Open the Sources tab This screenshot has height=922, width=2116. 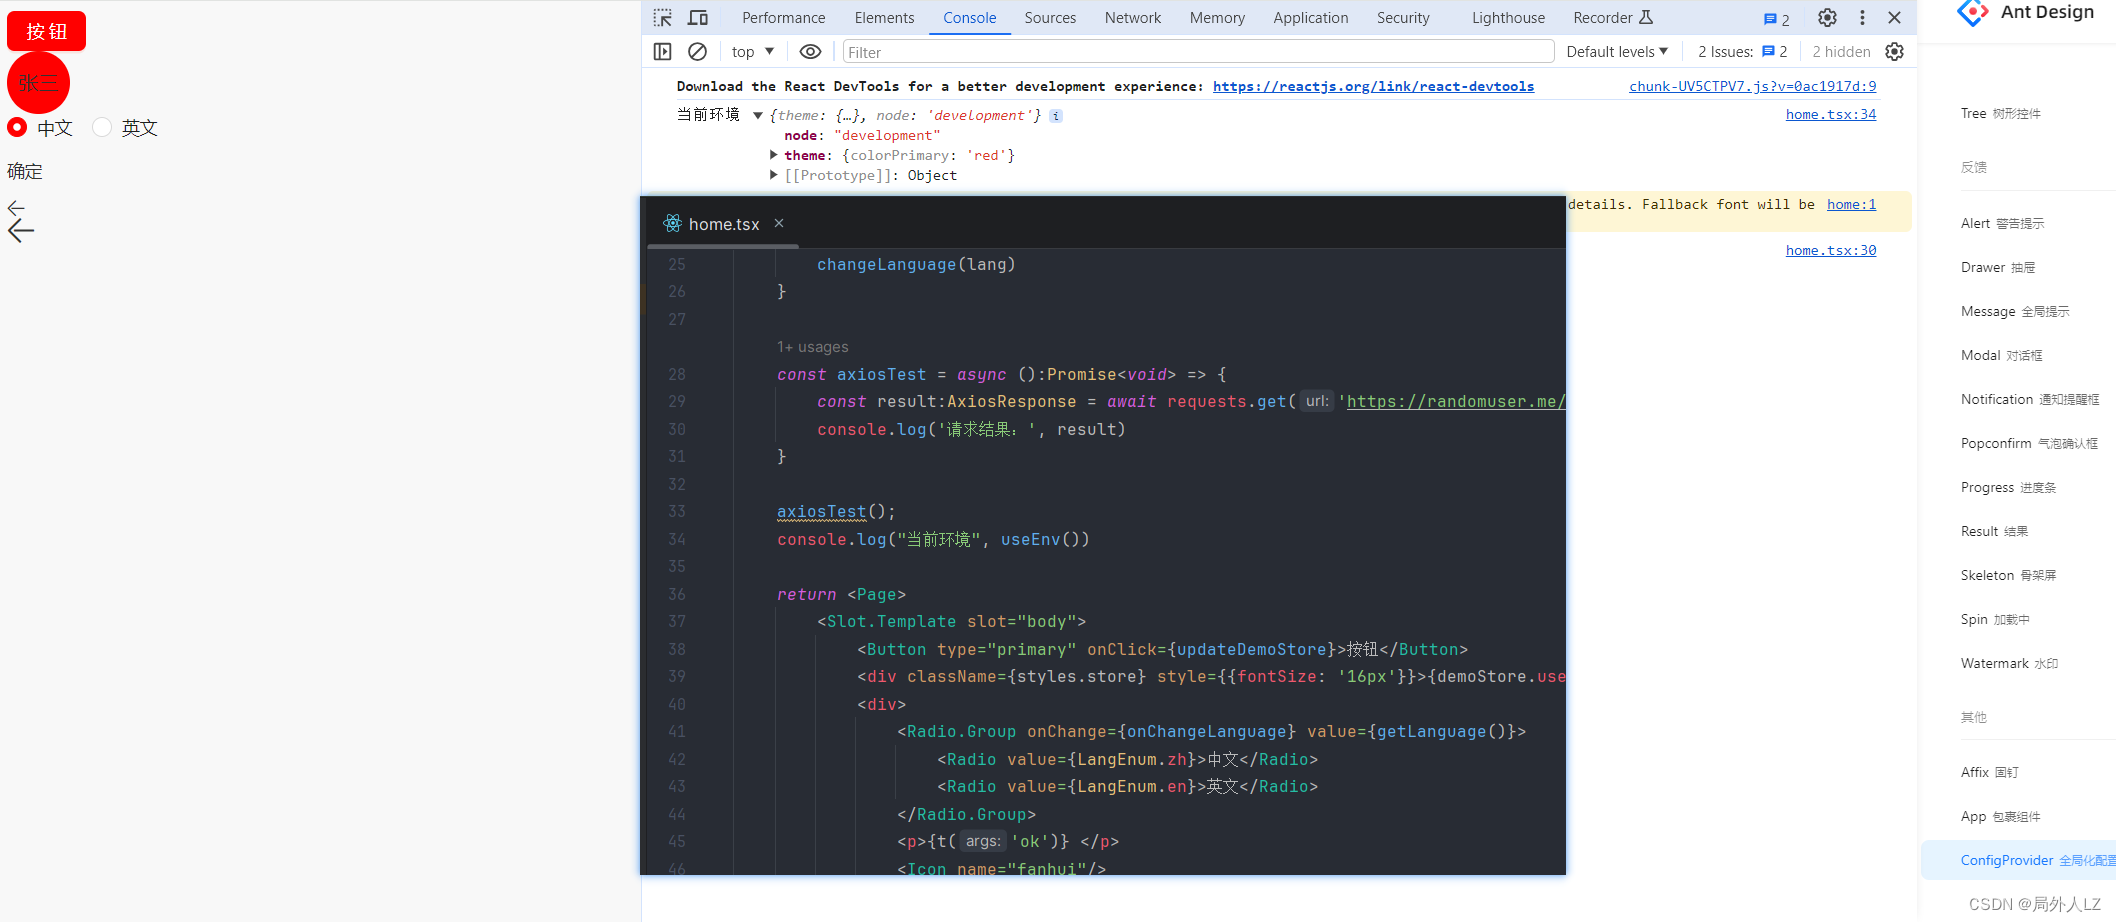coord(1050,18)
